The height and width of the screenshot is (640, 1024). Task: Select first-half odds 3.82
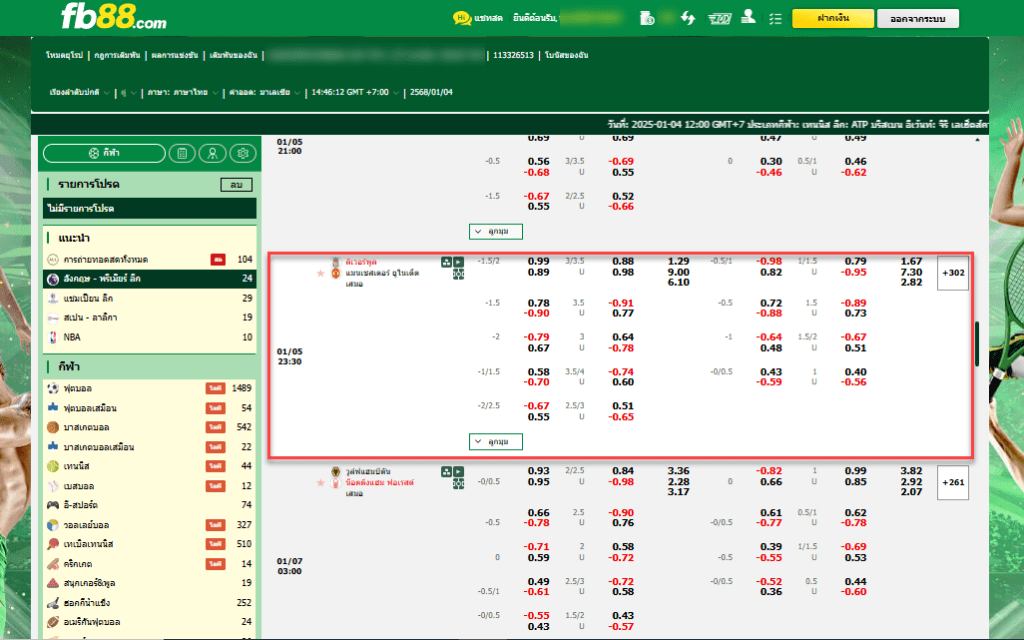coord(911,472)
